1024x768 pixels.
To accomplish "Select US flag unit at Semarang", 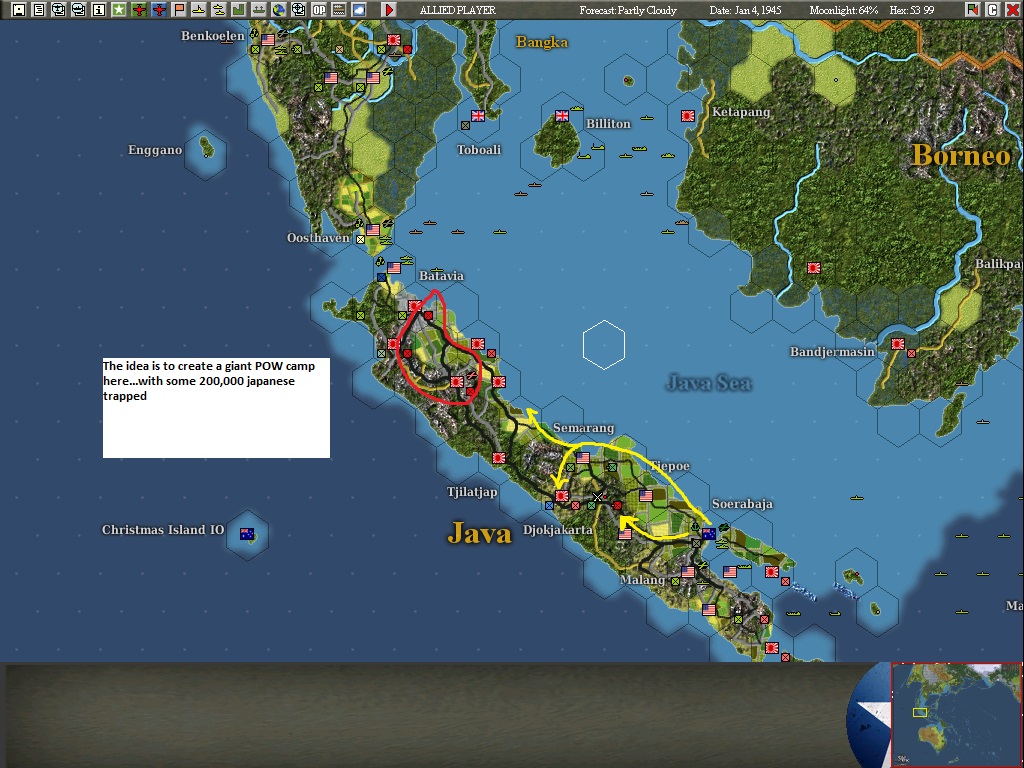I will 583,458.
